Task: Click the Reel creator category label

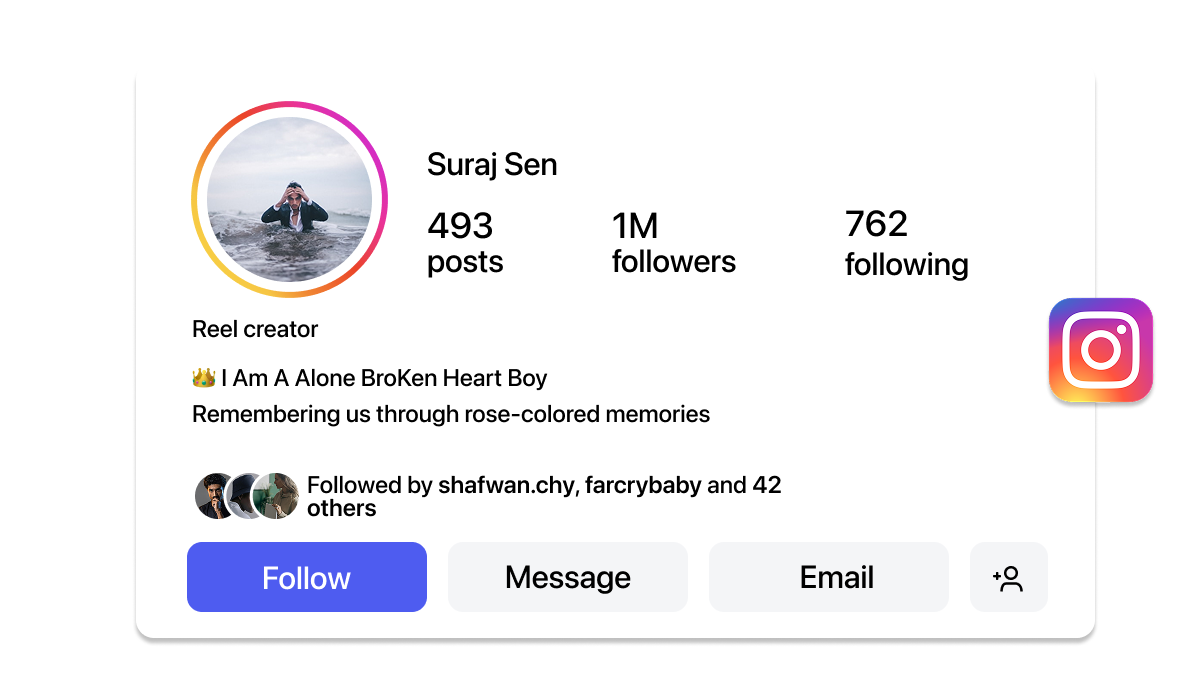Action: [x=255, y=329]
